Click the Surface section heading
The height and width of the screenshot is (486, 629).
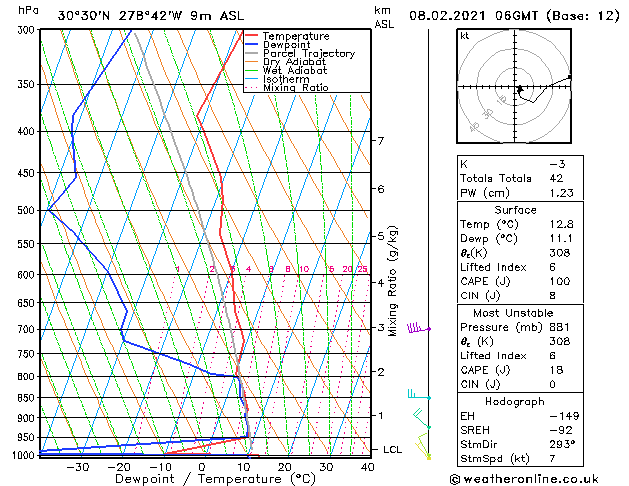[x=515, y=210]
